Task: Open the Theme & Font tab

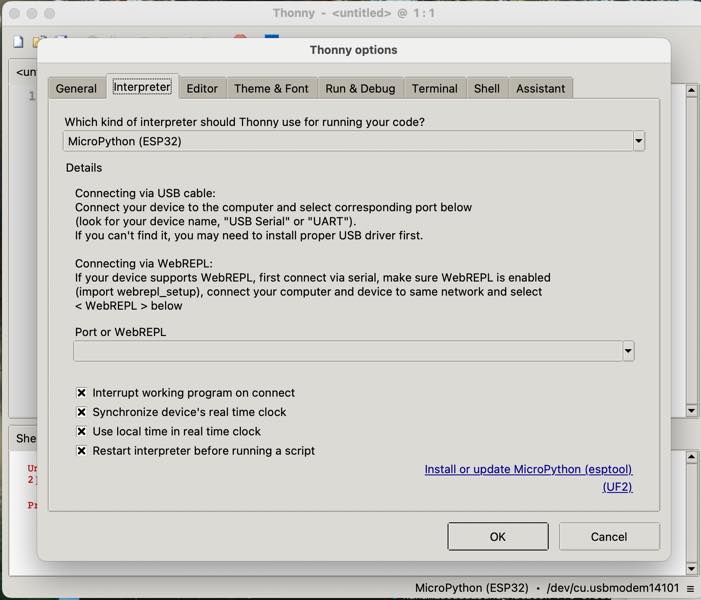Action: [271, 89]
